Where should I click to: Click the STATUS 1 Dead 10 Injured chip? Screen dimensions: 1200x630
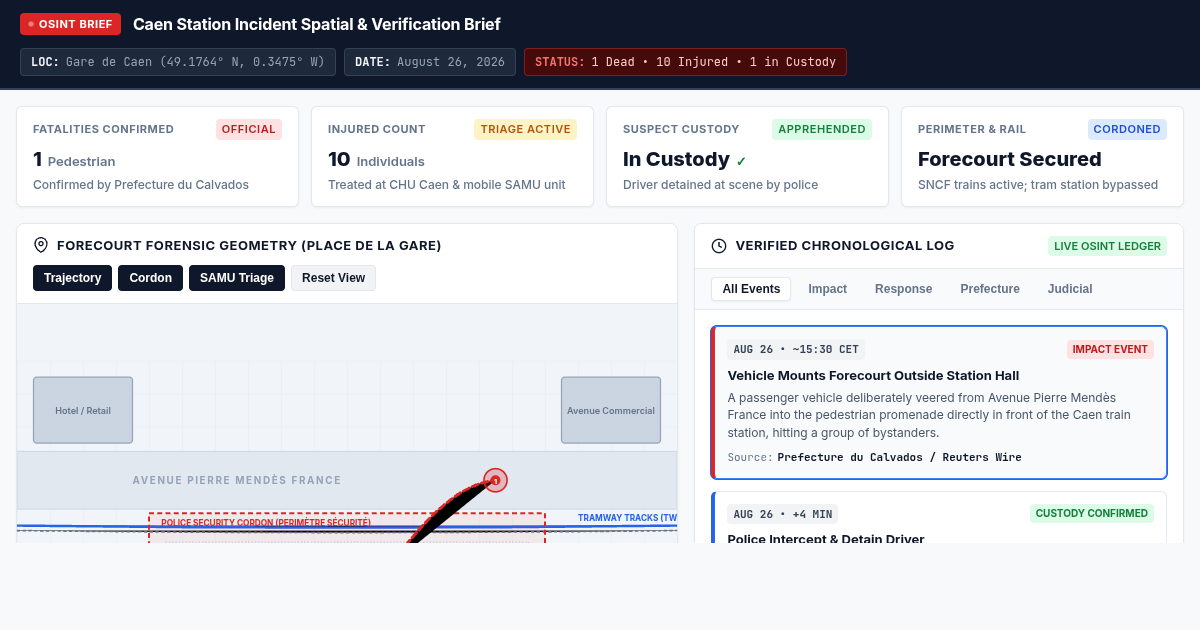coord(685,62)
